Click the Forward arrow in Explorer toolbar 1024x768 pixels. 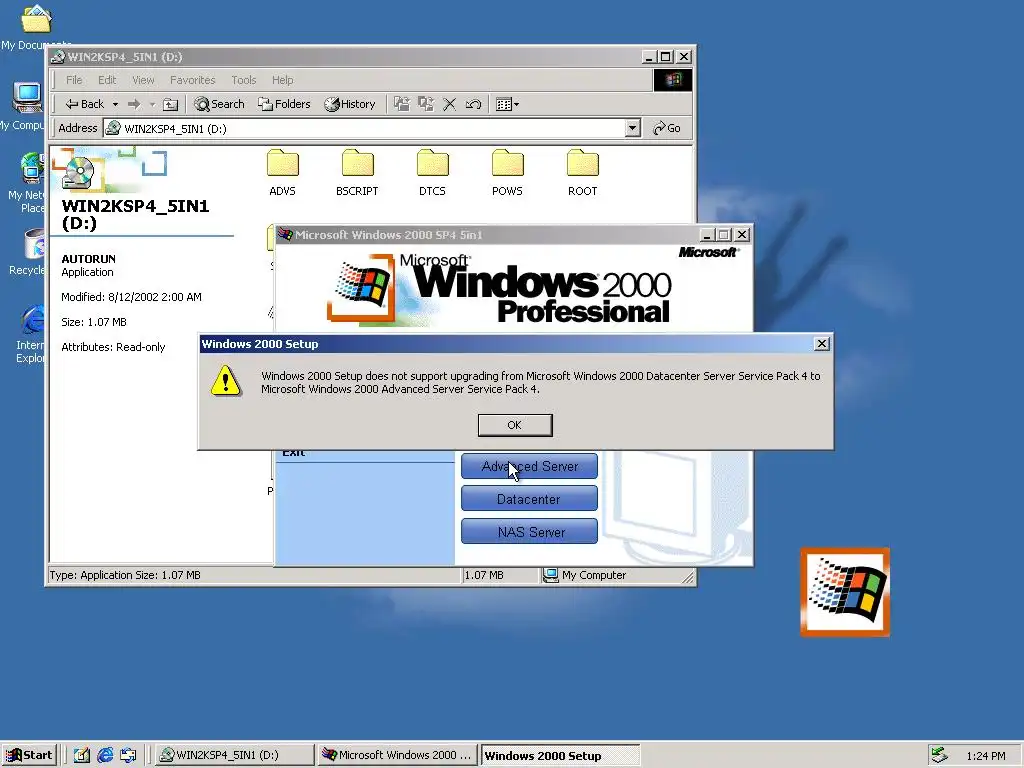point(134,104)
